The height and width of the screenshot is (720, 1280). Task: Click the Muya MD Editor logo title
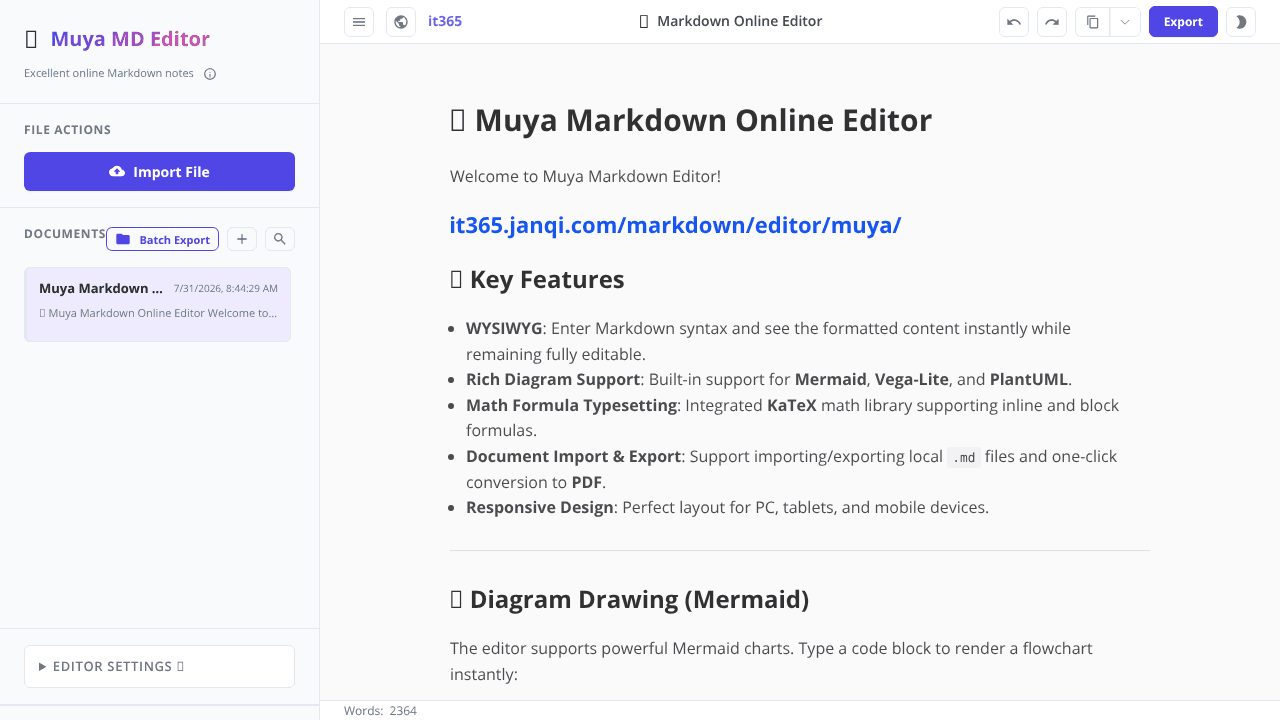click(130, 39)
